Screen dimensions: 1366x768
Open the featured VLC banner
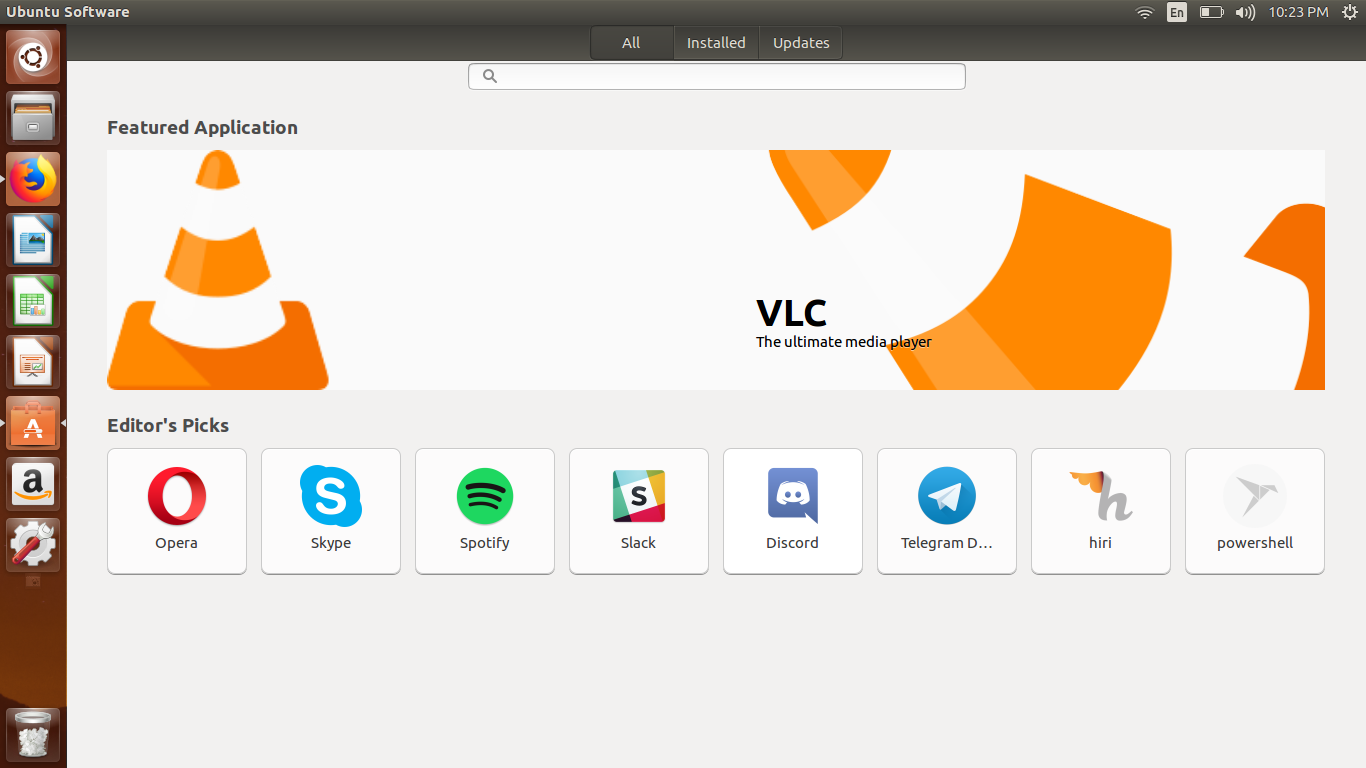tap(716, 270)
